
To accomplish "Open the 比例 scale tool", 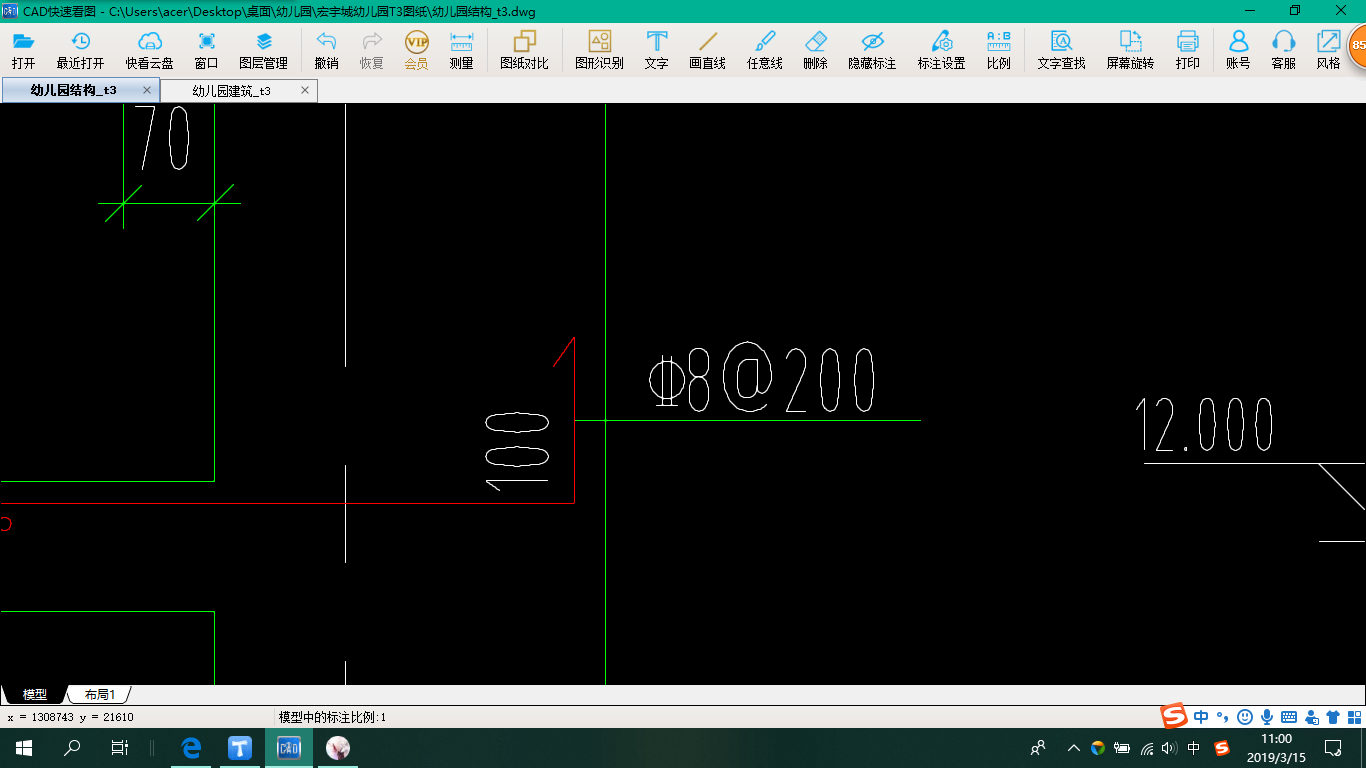I will pos(999,50).
